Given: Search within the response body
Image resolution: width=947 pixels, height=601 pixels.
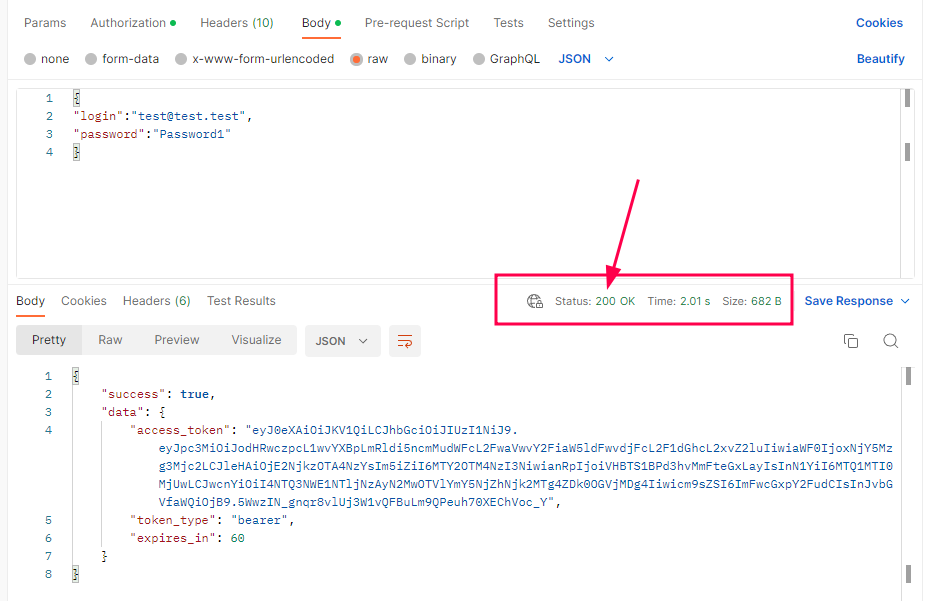Looking at the screenshot, I should point(891,341).
